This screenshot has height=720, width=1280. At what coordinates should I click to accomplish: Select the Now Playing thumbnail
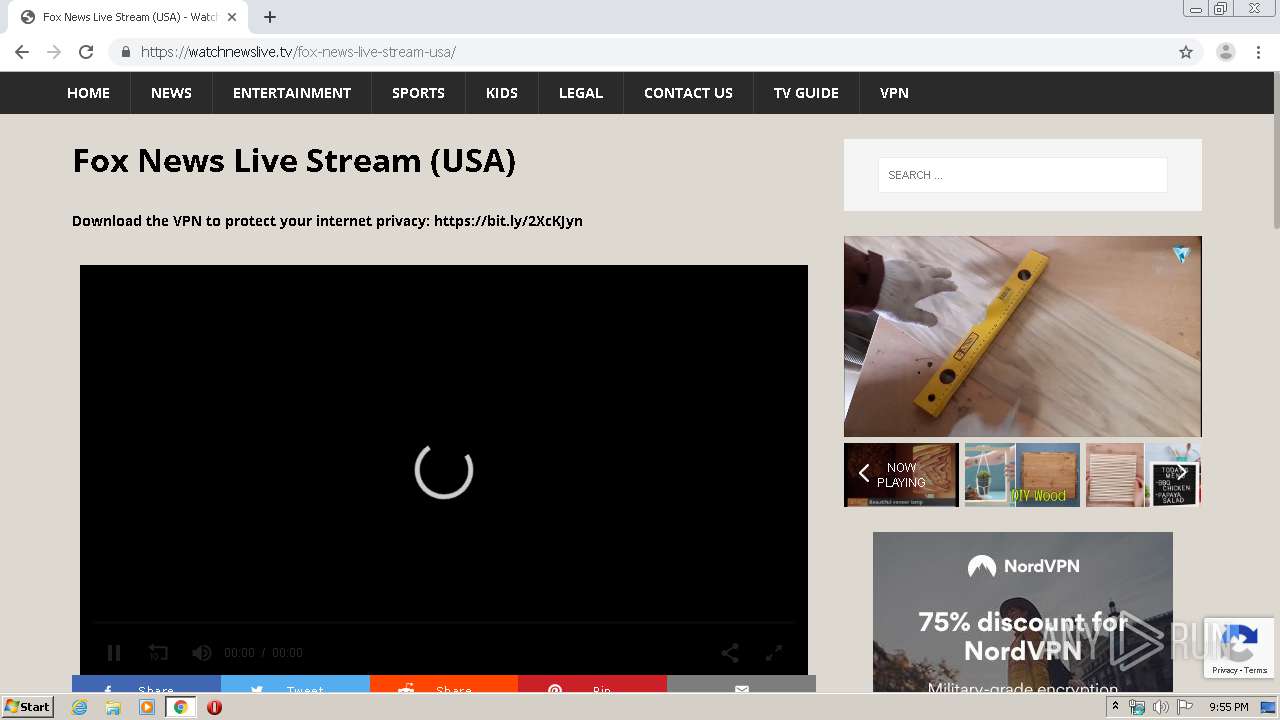coord(901,475)
